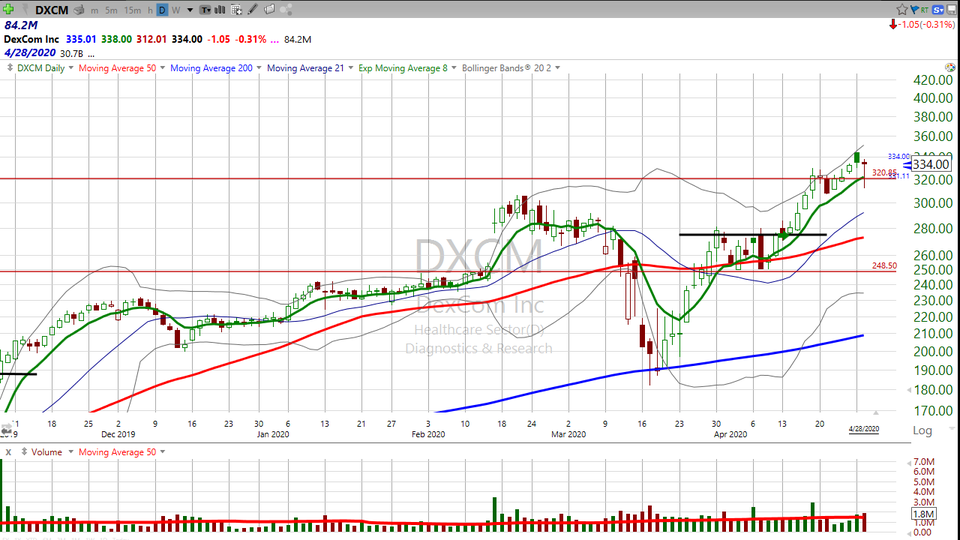This screenshot has width=960, height=540.
Task: Click the green RT realtime indicator
Action: (924, 10)
